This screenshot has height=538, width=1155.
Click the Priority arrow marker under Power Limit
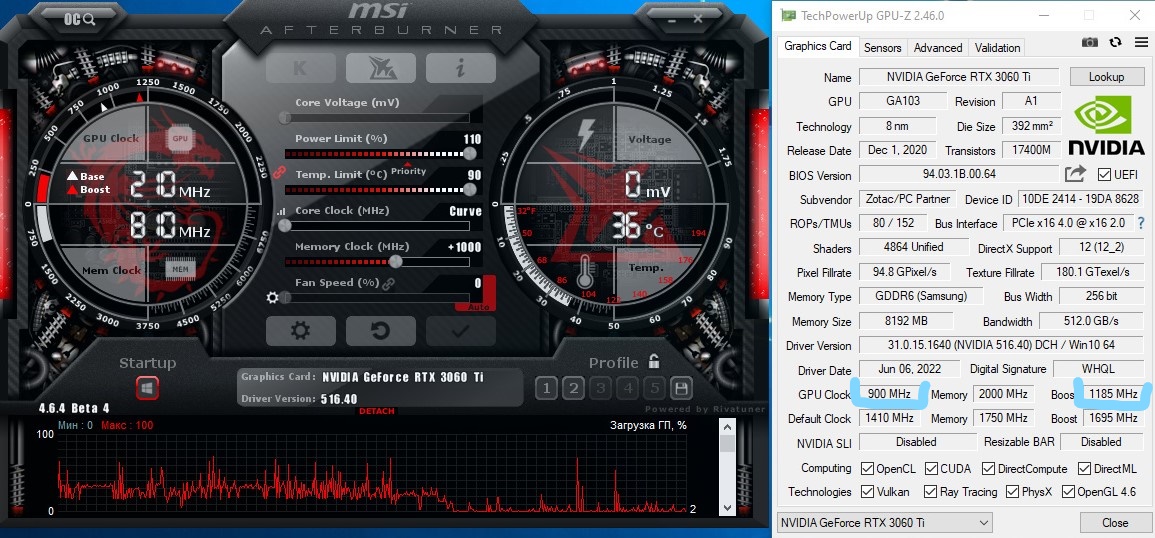coord(408,164)
